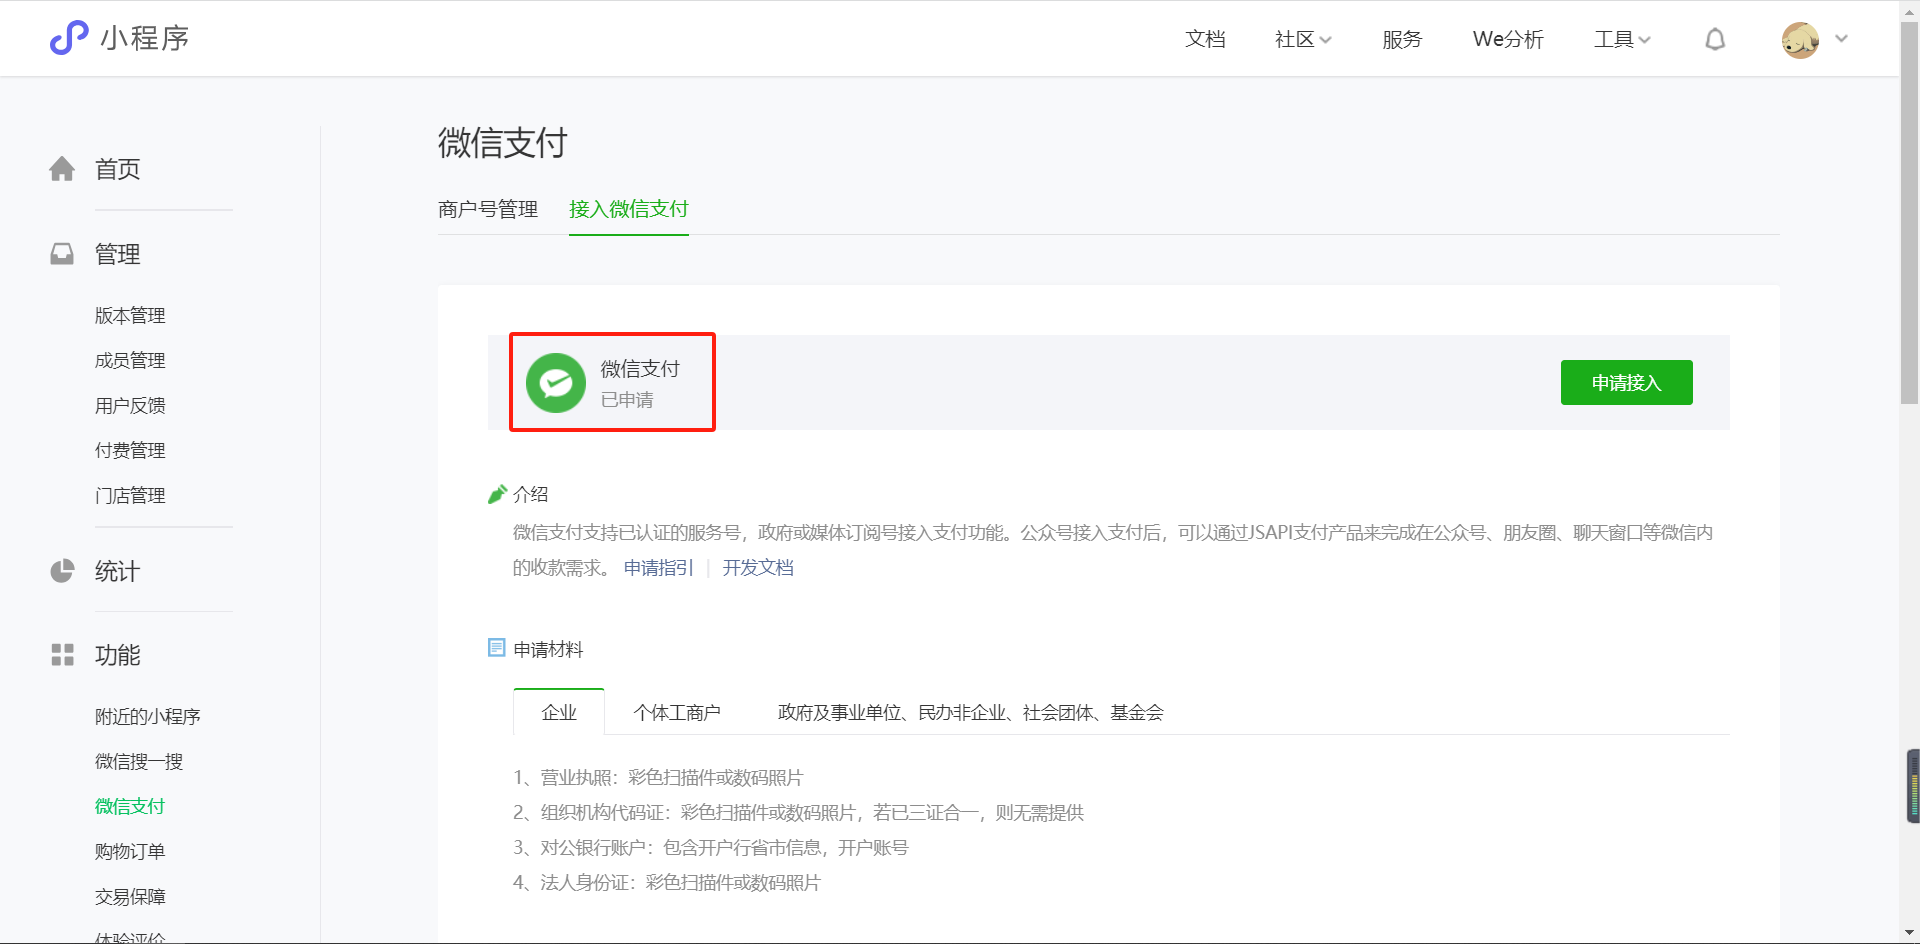Click the 首页 home icon
The width and height of the screenshot is (1920, 944).
pyautogui.click(x=62, y=169)
